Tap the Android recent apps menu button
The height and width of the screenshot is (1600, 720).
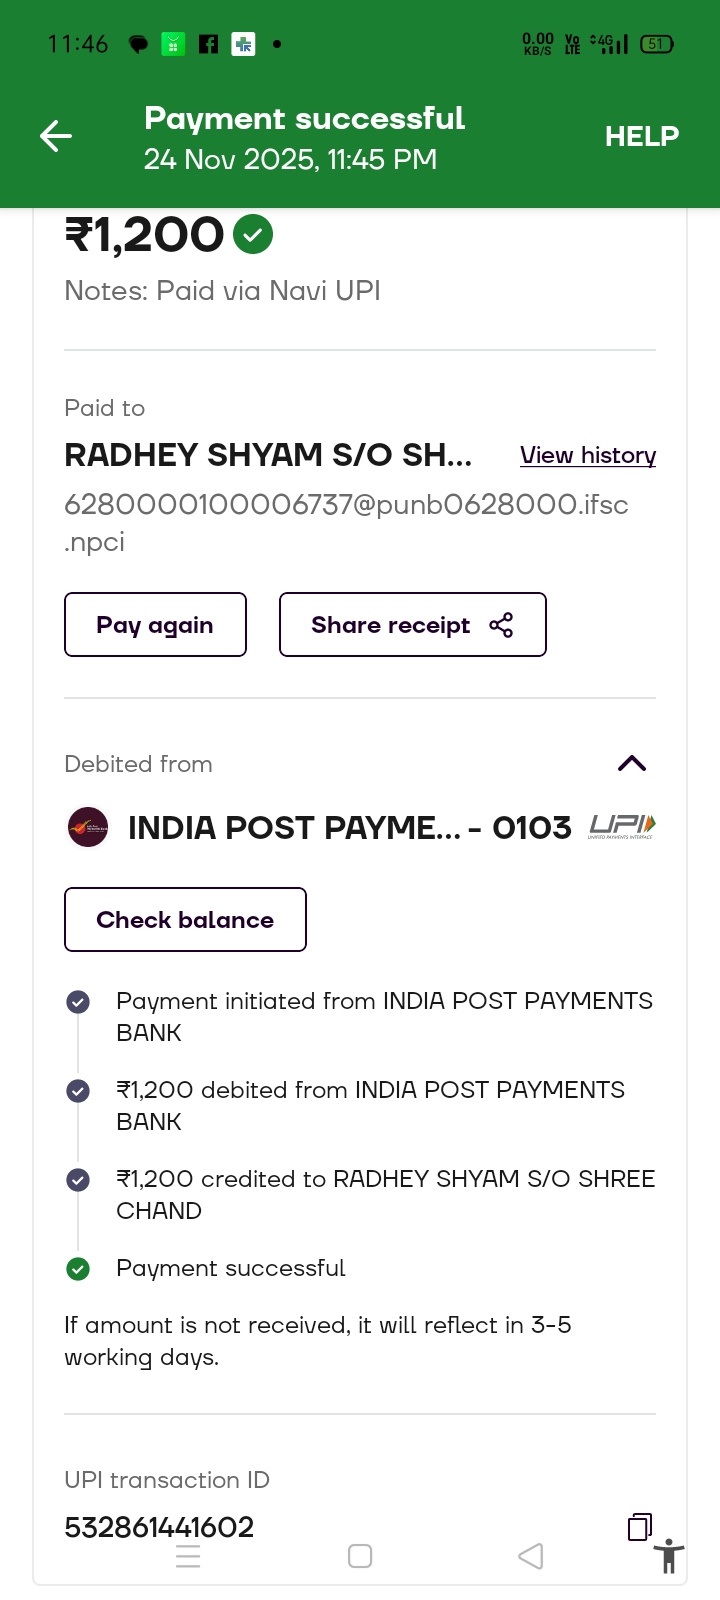point(188,1556)
